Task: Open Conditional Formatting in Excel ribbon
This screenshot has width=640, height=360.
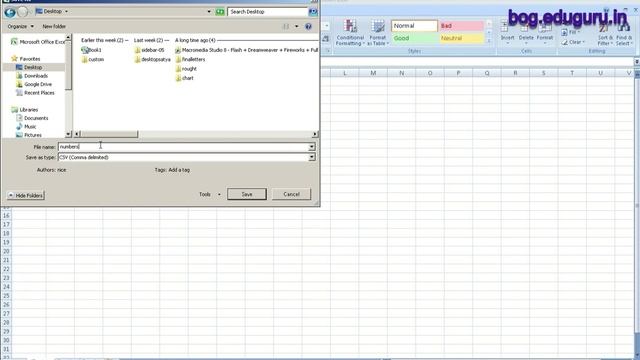Action: click(x=350, y=33)
